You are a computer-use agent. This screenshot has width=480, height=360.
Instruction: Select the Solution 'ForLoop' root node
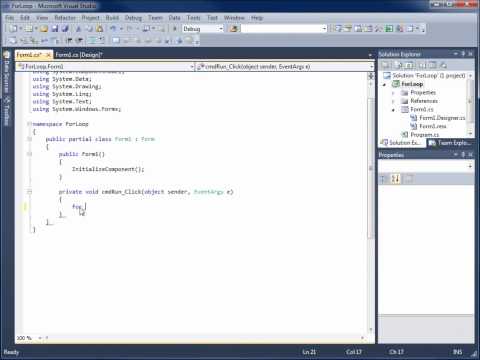click(x=428, y=76)
